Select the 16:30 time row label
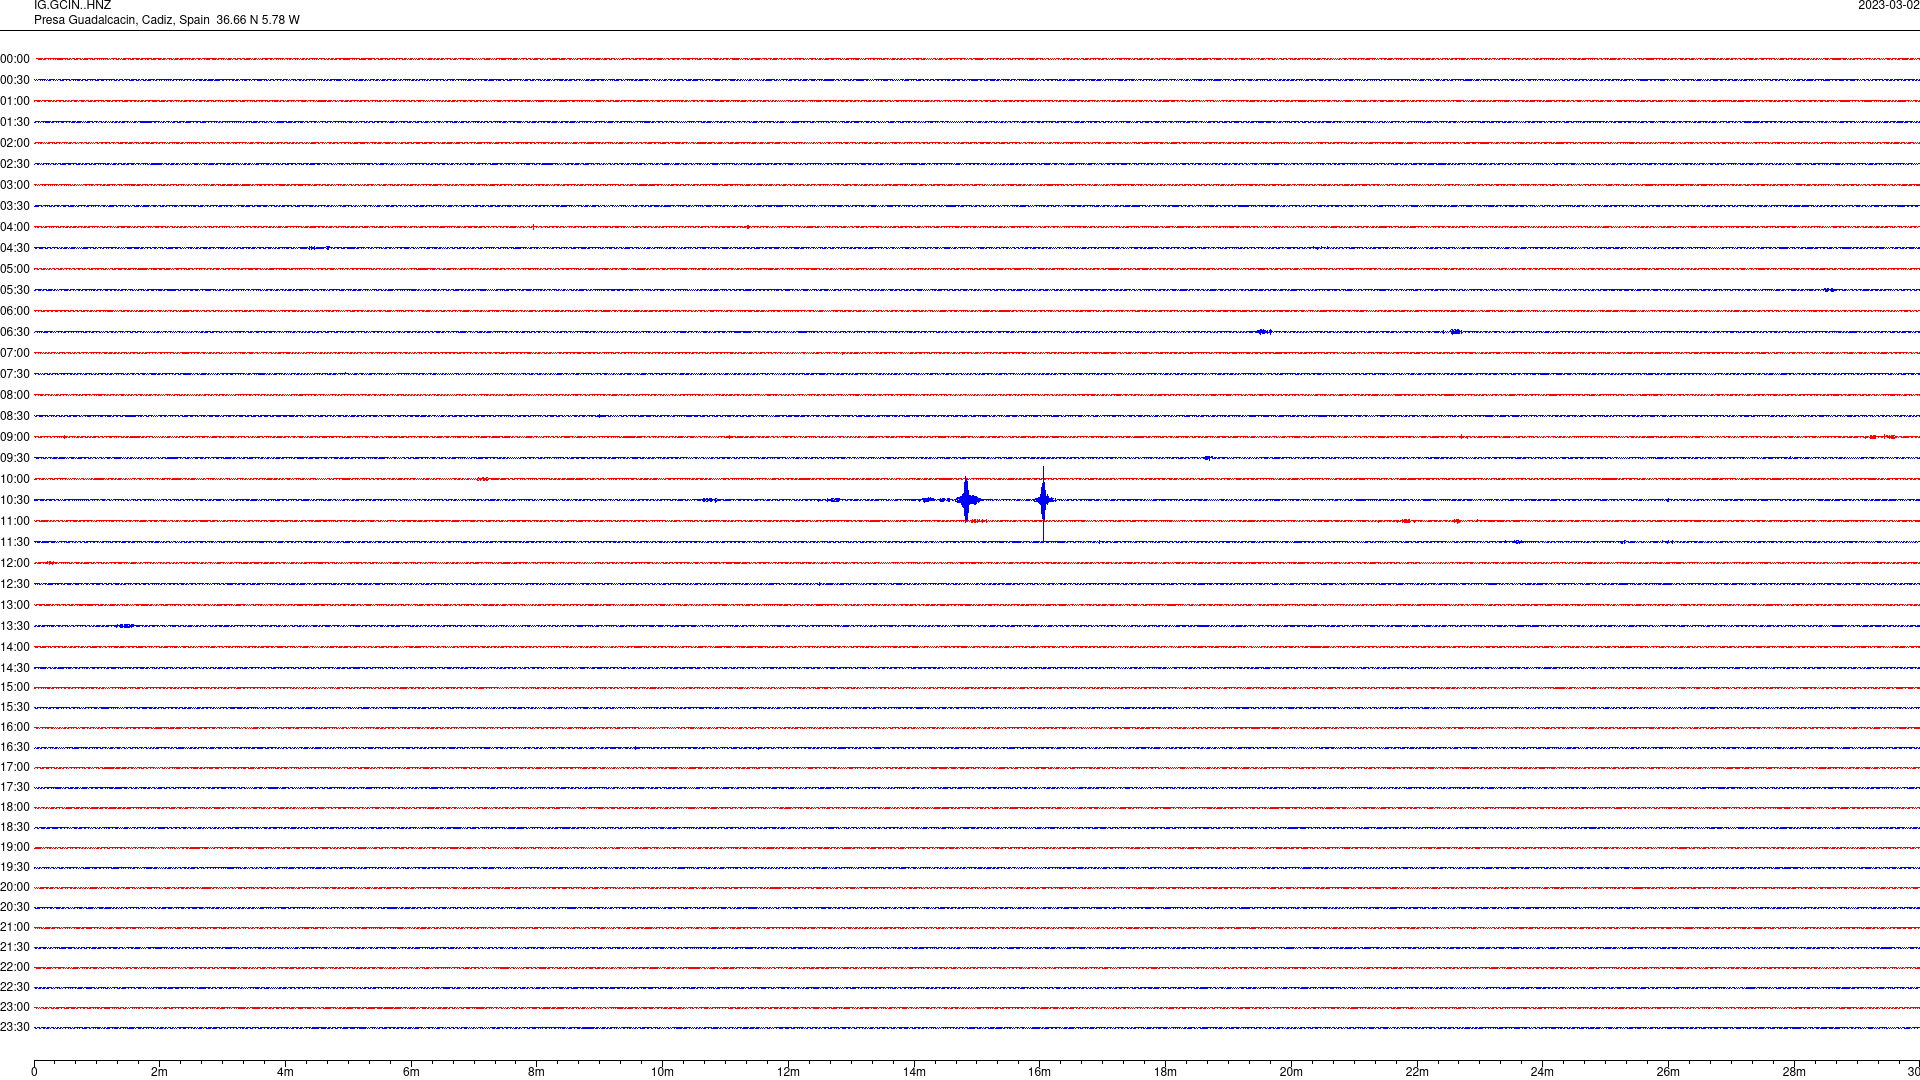Screen dimensions: 1920x1080 (x=15, y=747)
